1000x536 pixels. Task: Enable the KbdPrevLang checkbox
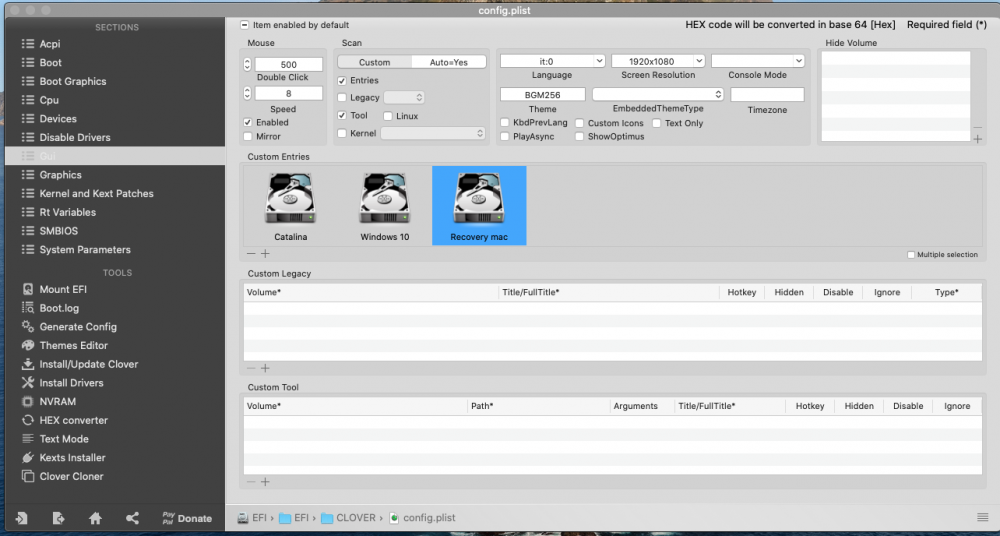(x=505, y=123)
